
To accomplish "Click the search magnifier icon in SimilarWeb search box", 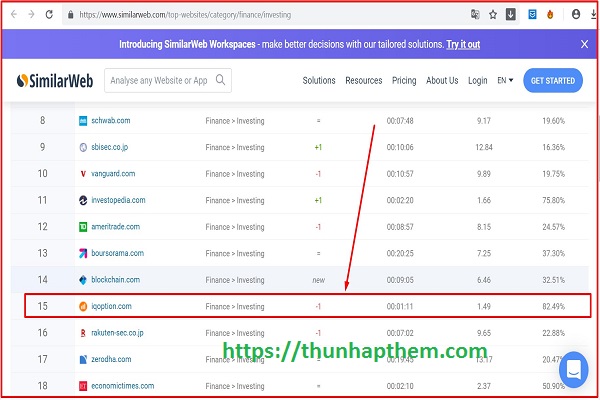I will point(220,80).
